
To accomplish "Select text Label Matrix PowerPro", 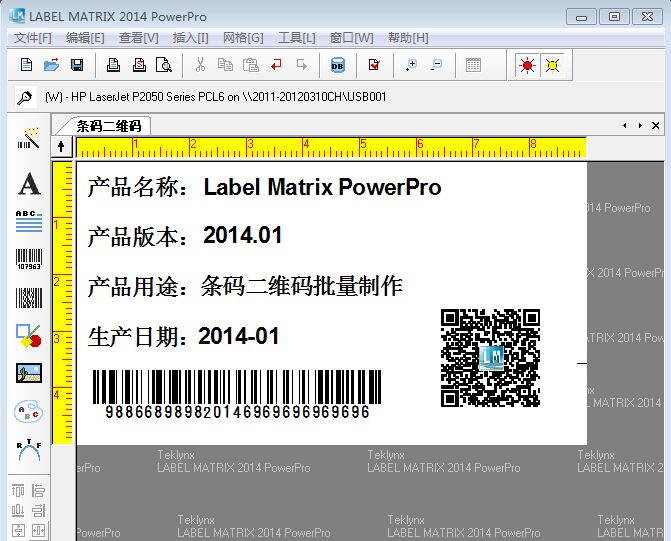I will pos(322,187).
